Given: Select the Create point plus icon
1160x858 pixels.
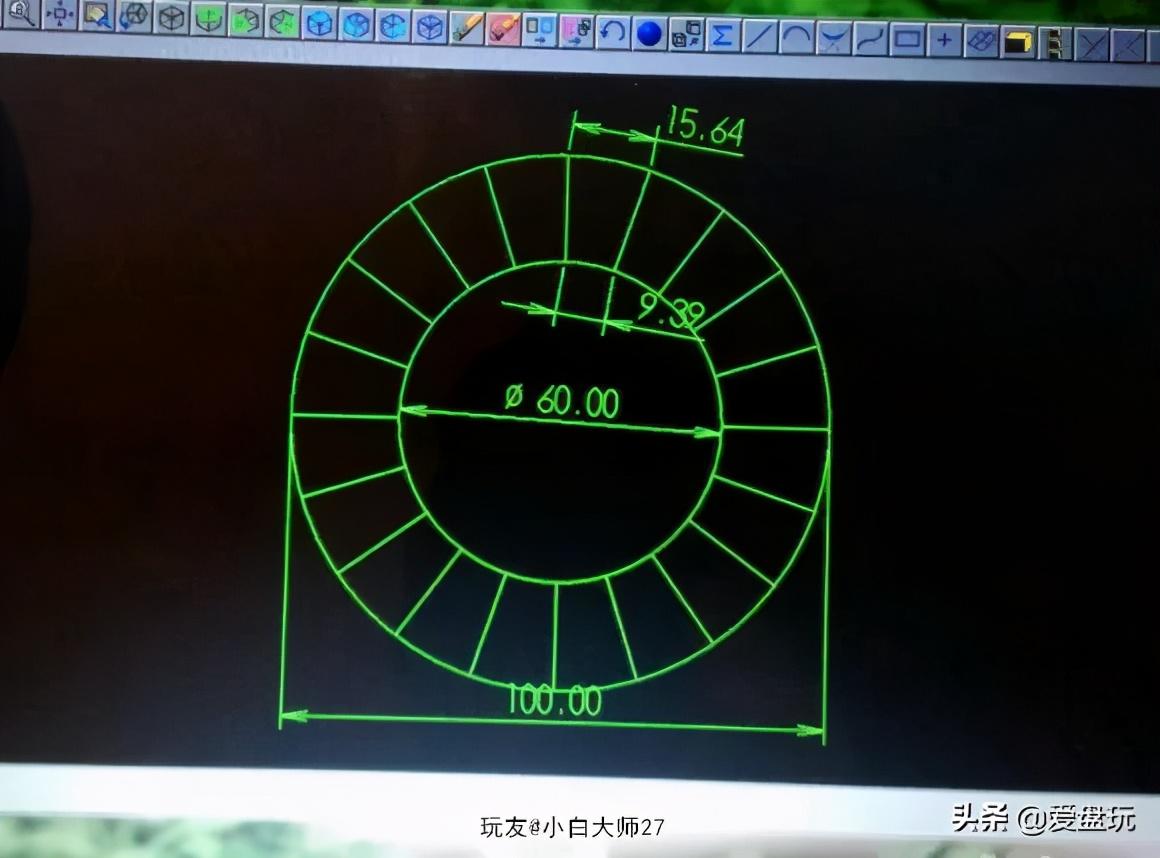Looking at the screenshot, I should (x=944, y=41).
